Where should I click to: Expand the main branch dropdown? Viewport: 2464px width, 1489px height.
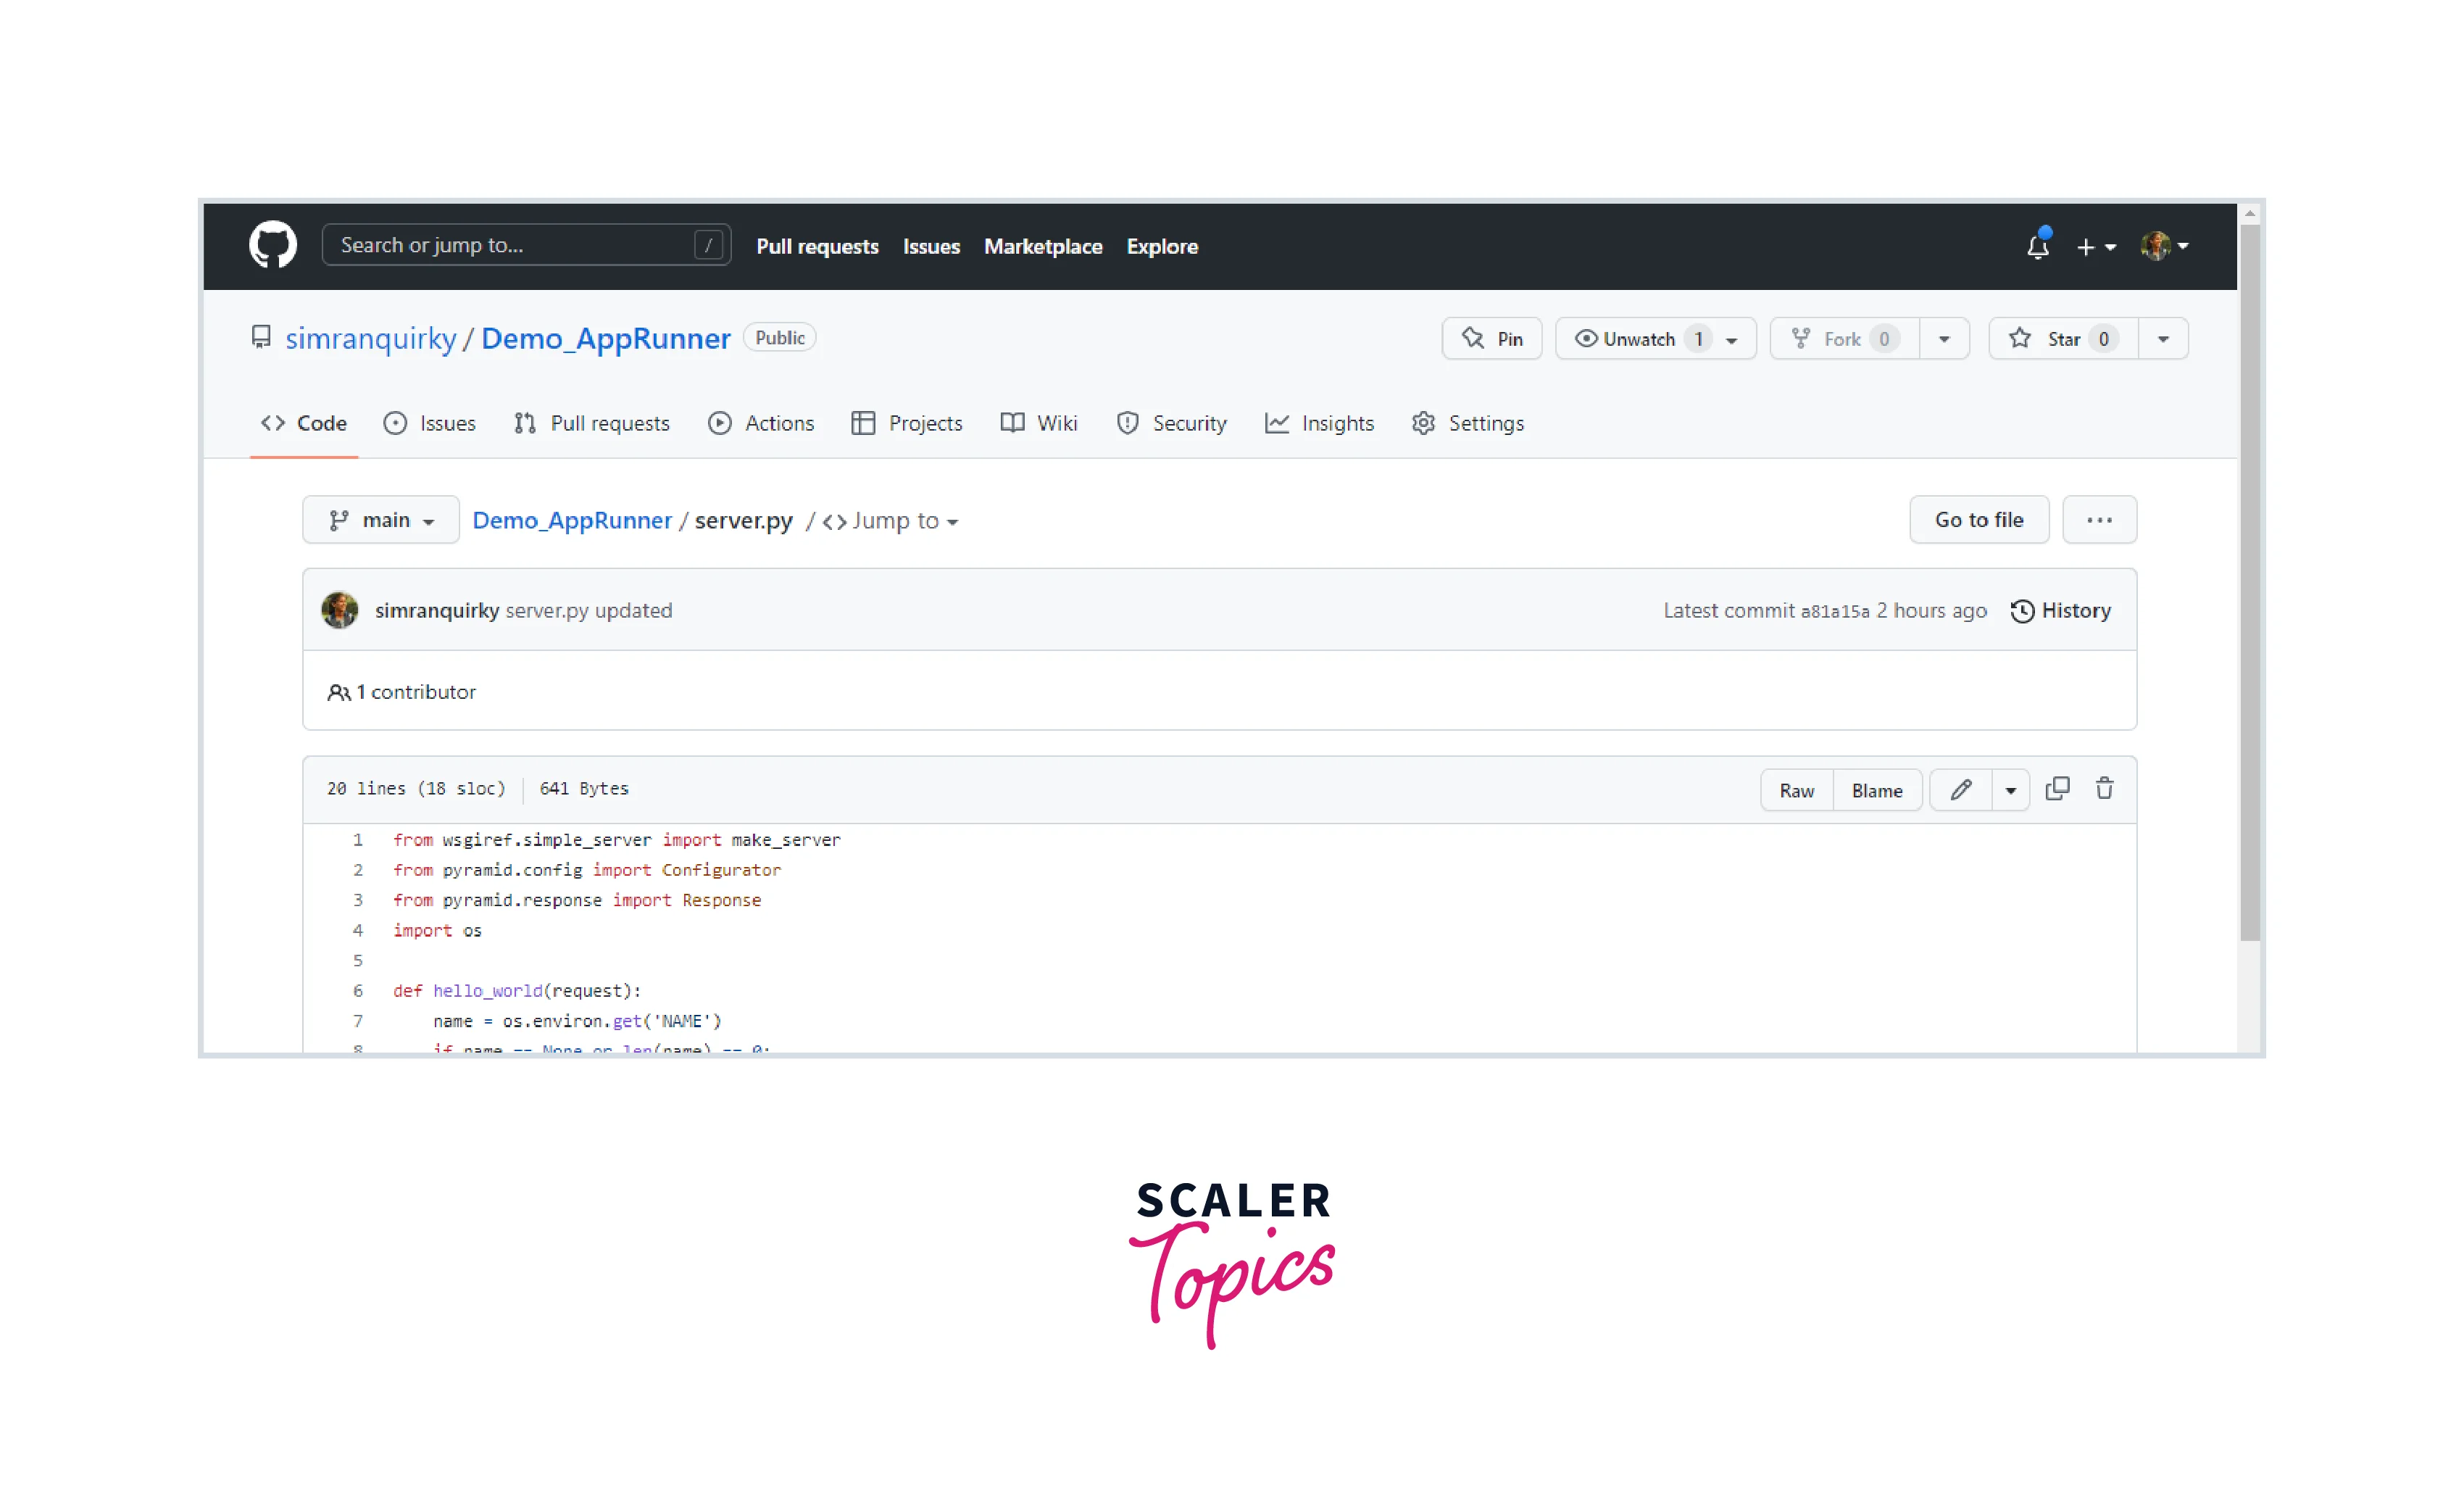[x=381, y=520]
